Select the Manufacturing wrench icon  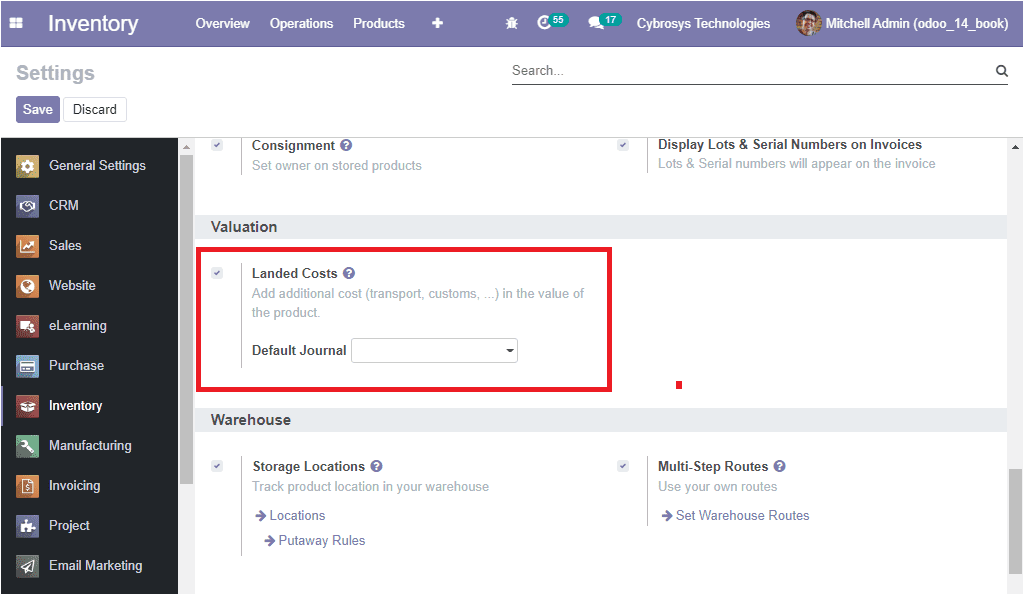pos(27,446)
